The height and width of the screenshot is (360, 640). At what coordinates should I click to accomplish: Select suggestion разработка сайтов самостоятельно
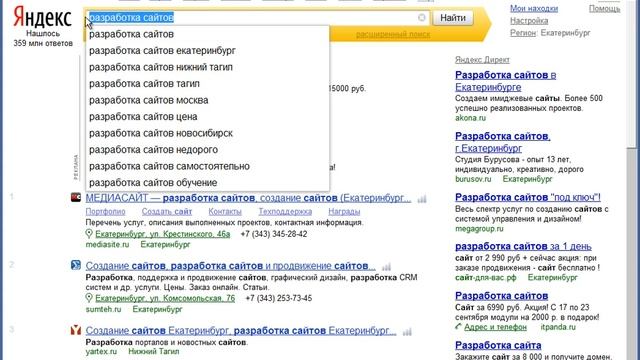click(x=207, y=166)
